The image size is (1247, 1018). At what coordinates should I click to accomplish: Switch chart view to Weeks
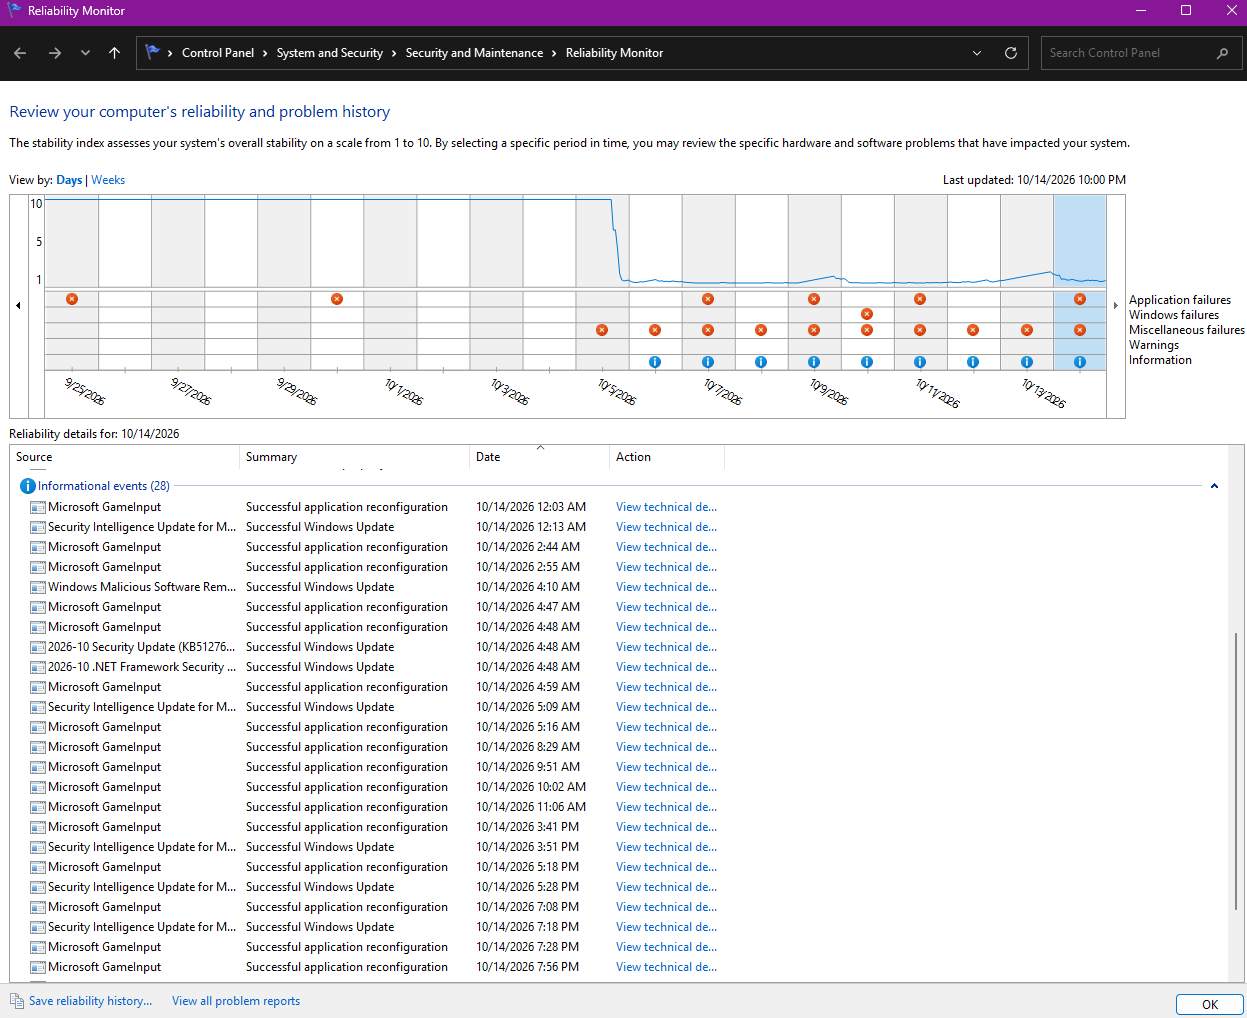[108, 180]
